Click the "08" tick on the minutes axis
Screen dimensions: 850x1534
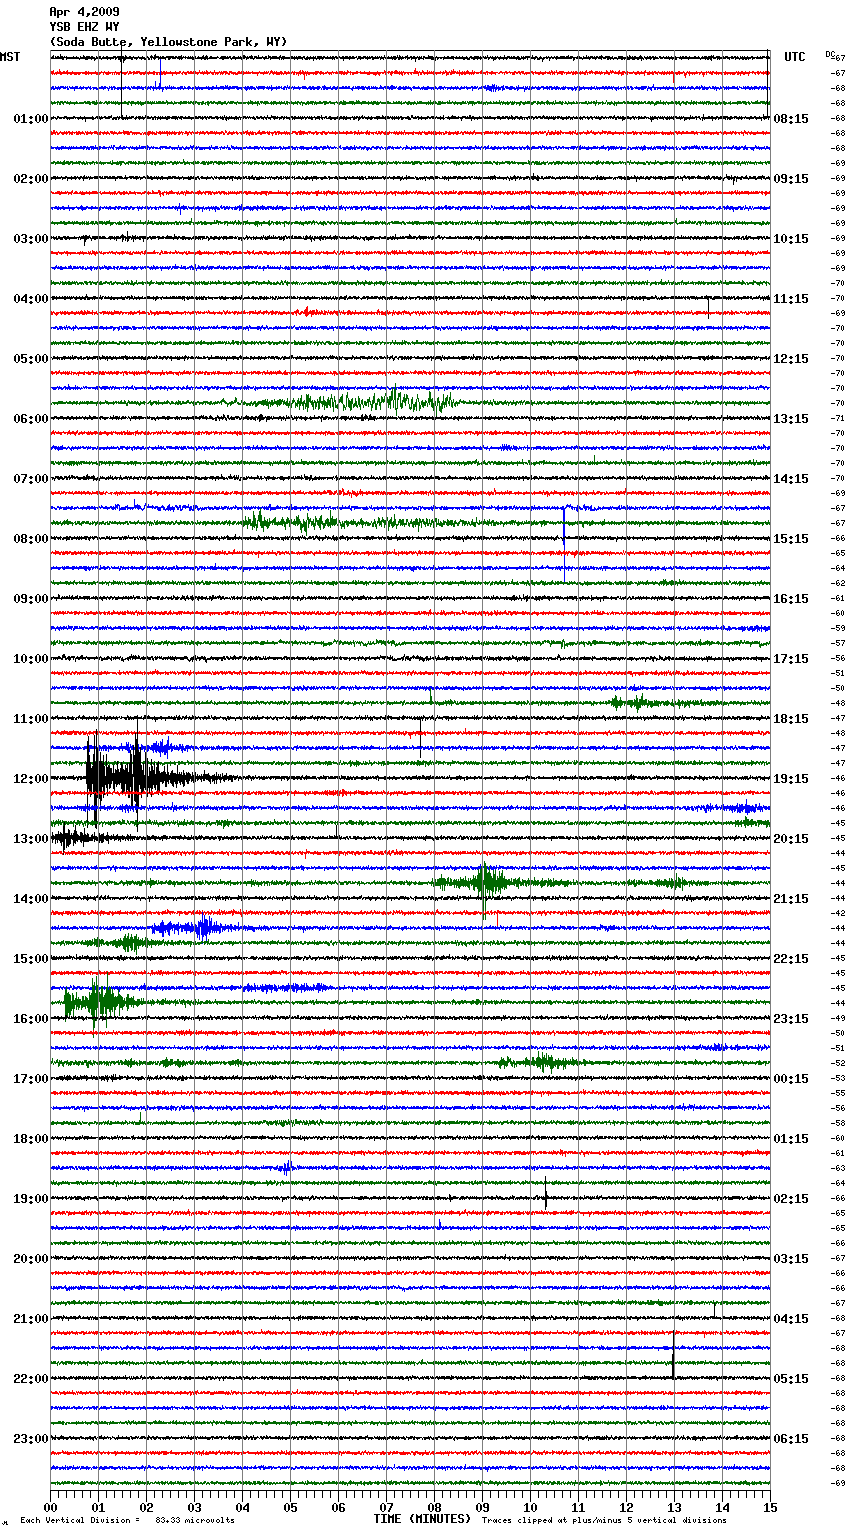coord(434,1507)
